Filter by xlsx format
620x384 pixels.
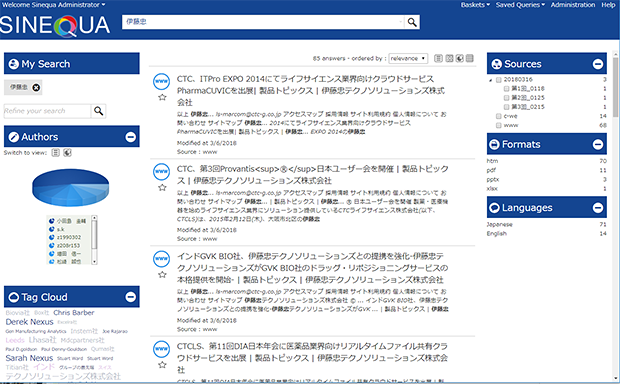pyautogui.click(x=492, y=189)
